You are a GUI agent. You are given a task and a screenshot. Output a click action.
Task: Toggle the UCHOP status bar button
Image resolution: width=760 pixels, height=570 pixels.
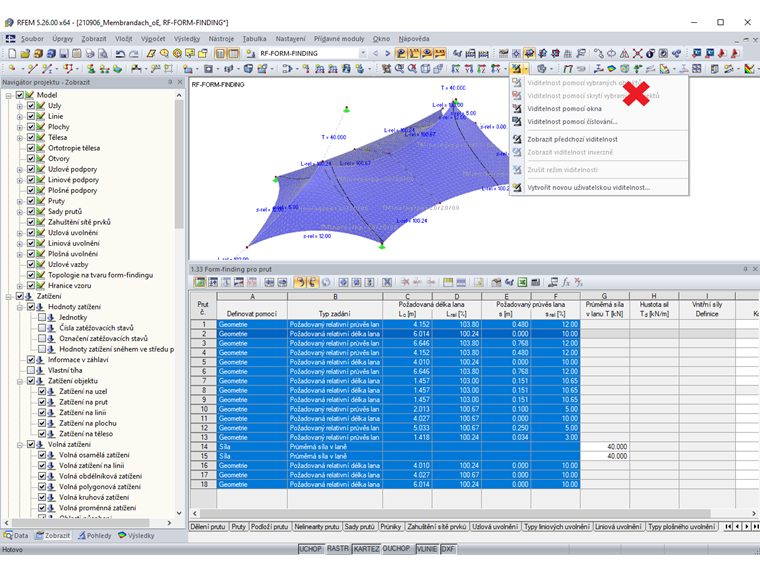coord(310,549)
